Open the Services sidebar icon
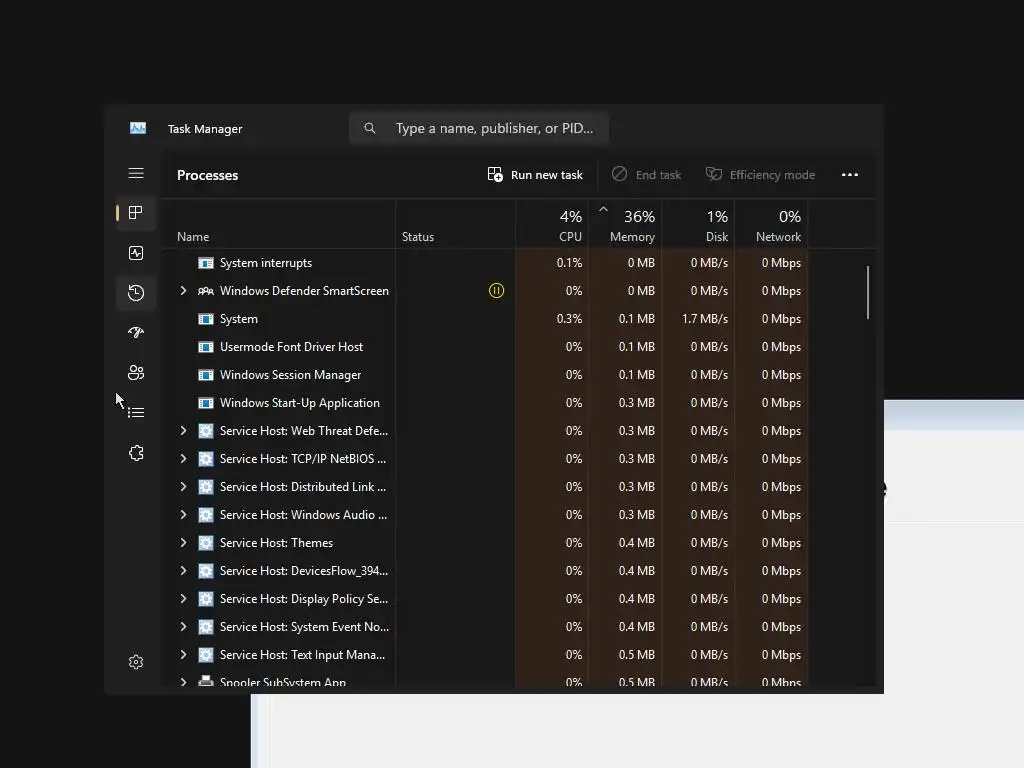This screenshot has height=768, width=1024. point(136,453)
